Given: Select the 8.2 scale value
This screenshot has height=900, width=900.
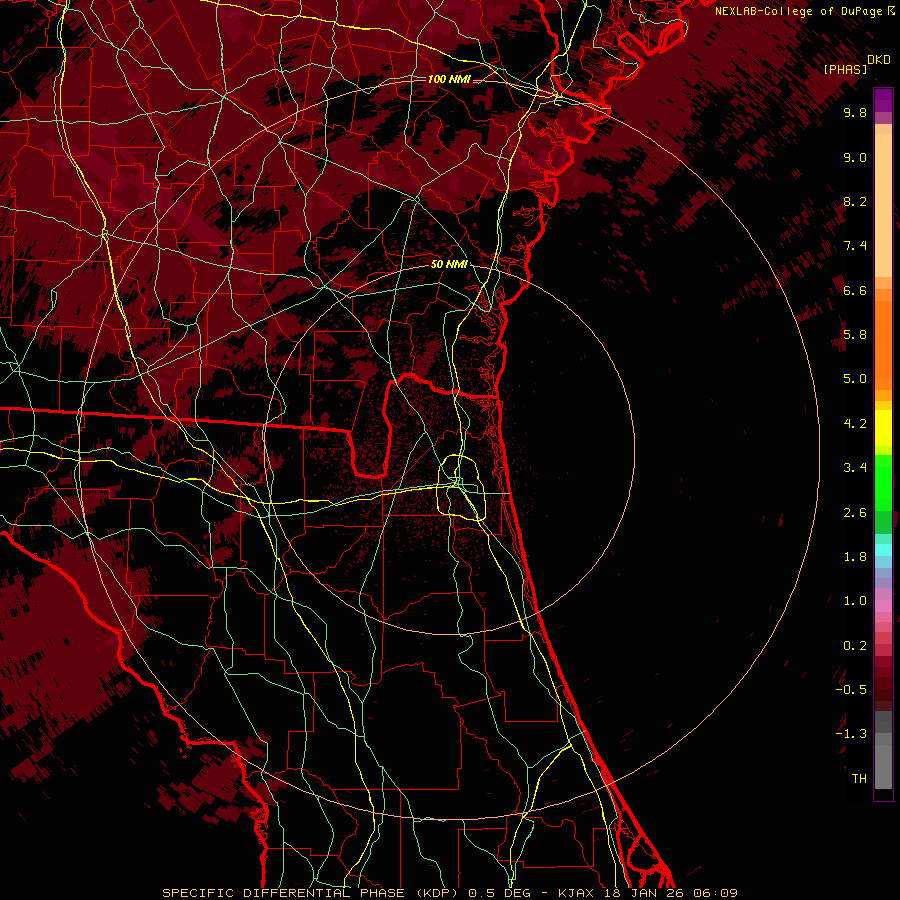Looking at the screenshot, I should pos(855,201).
